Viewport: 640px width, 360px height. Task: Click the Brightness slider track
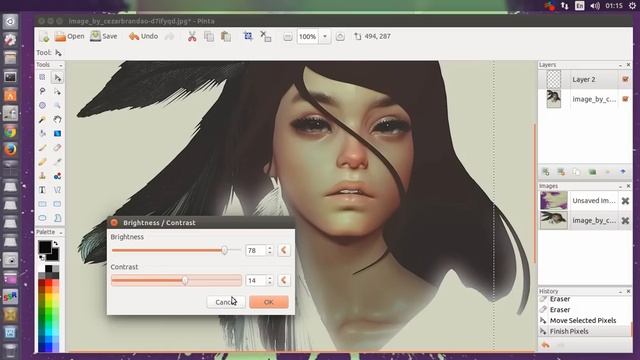pos(176,250)
